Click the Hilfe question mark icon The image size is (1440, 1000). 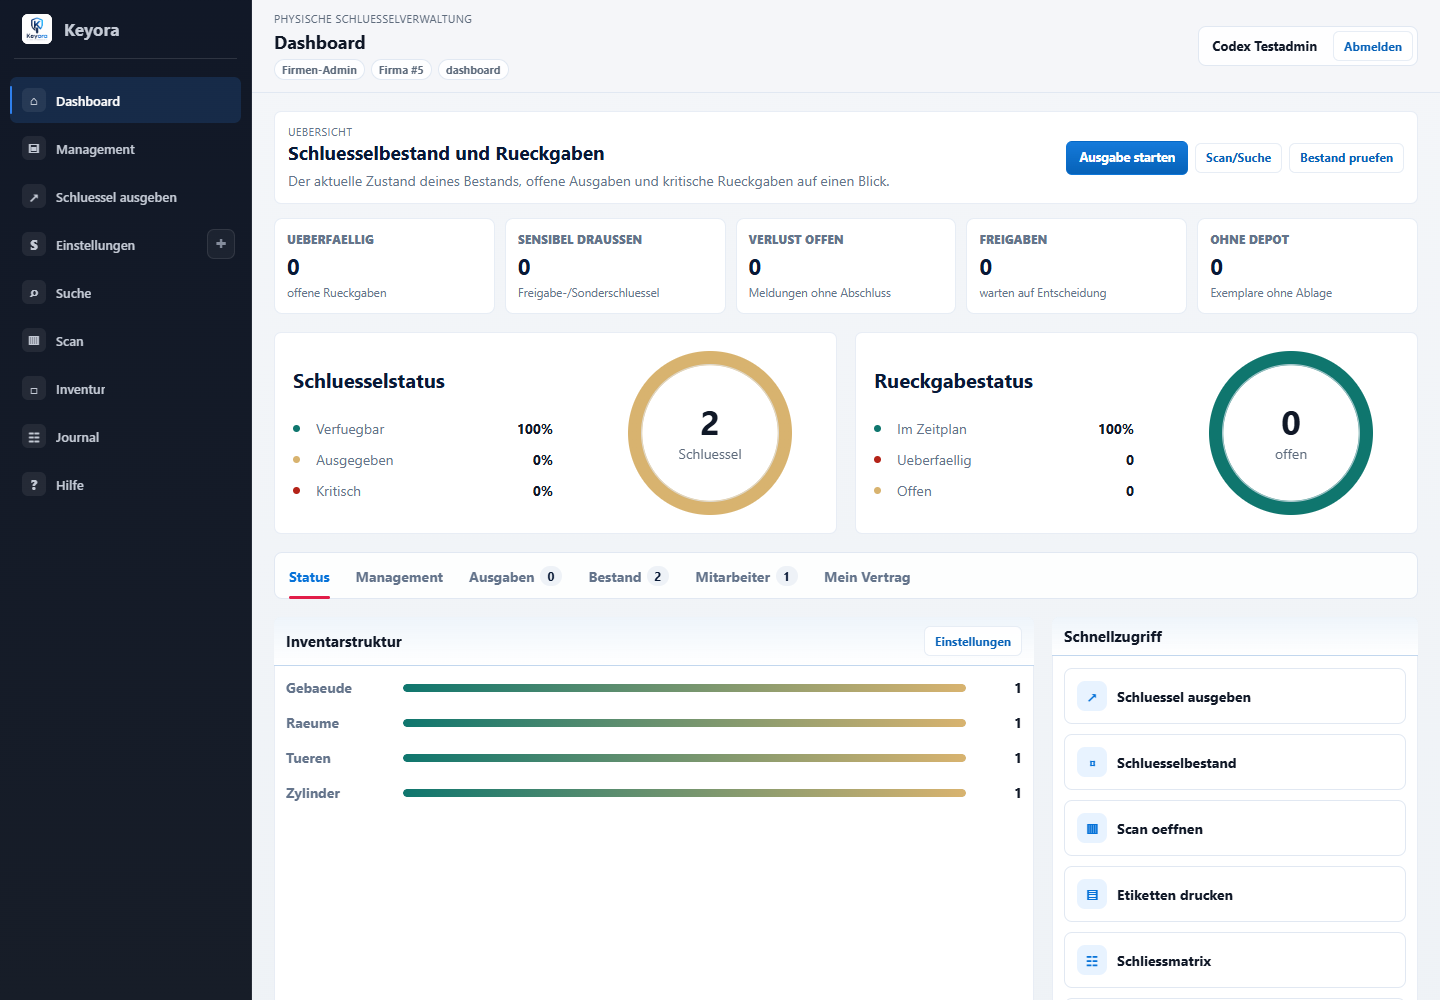pos(34,485)
